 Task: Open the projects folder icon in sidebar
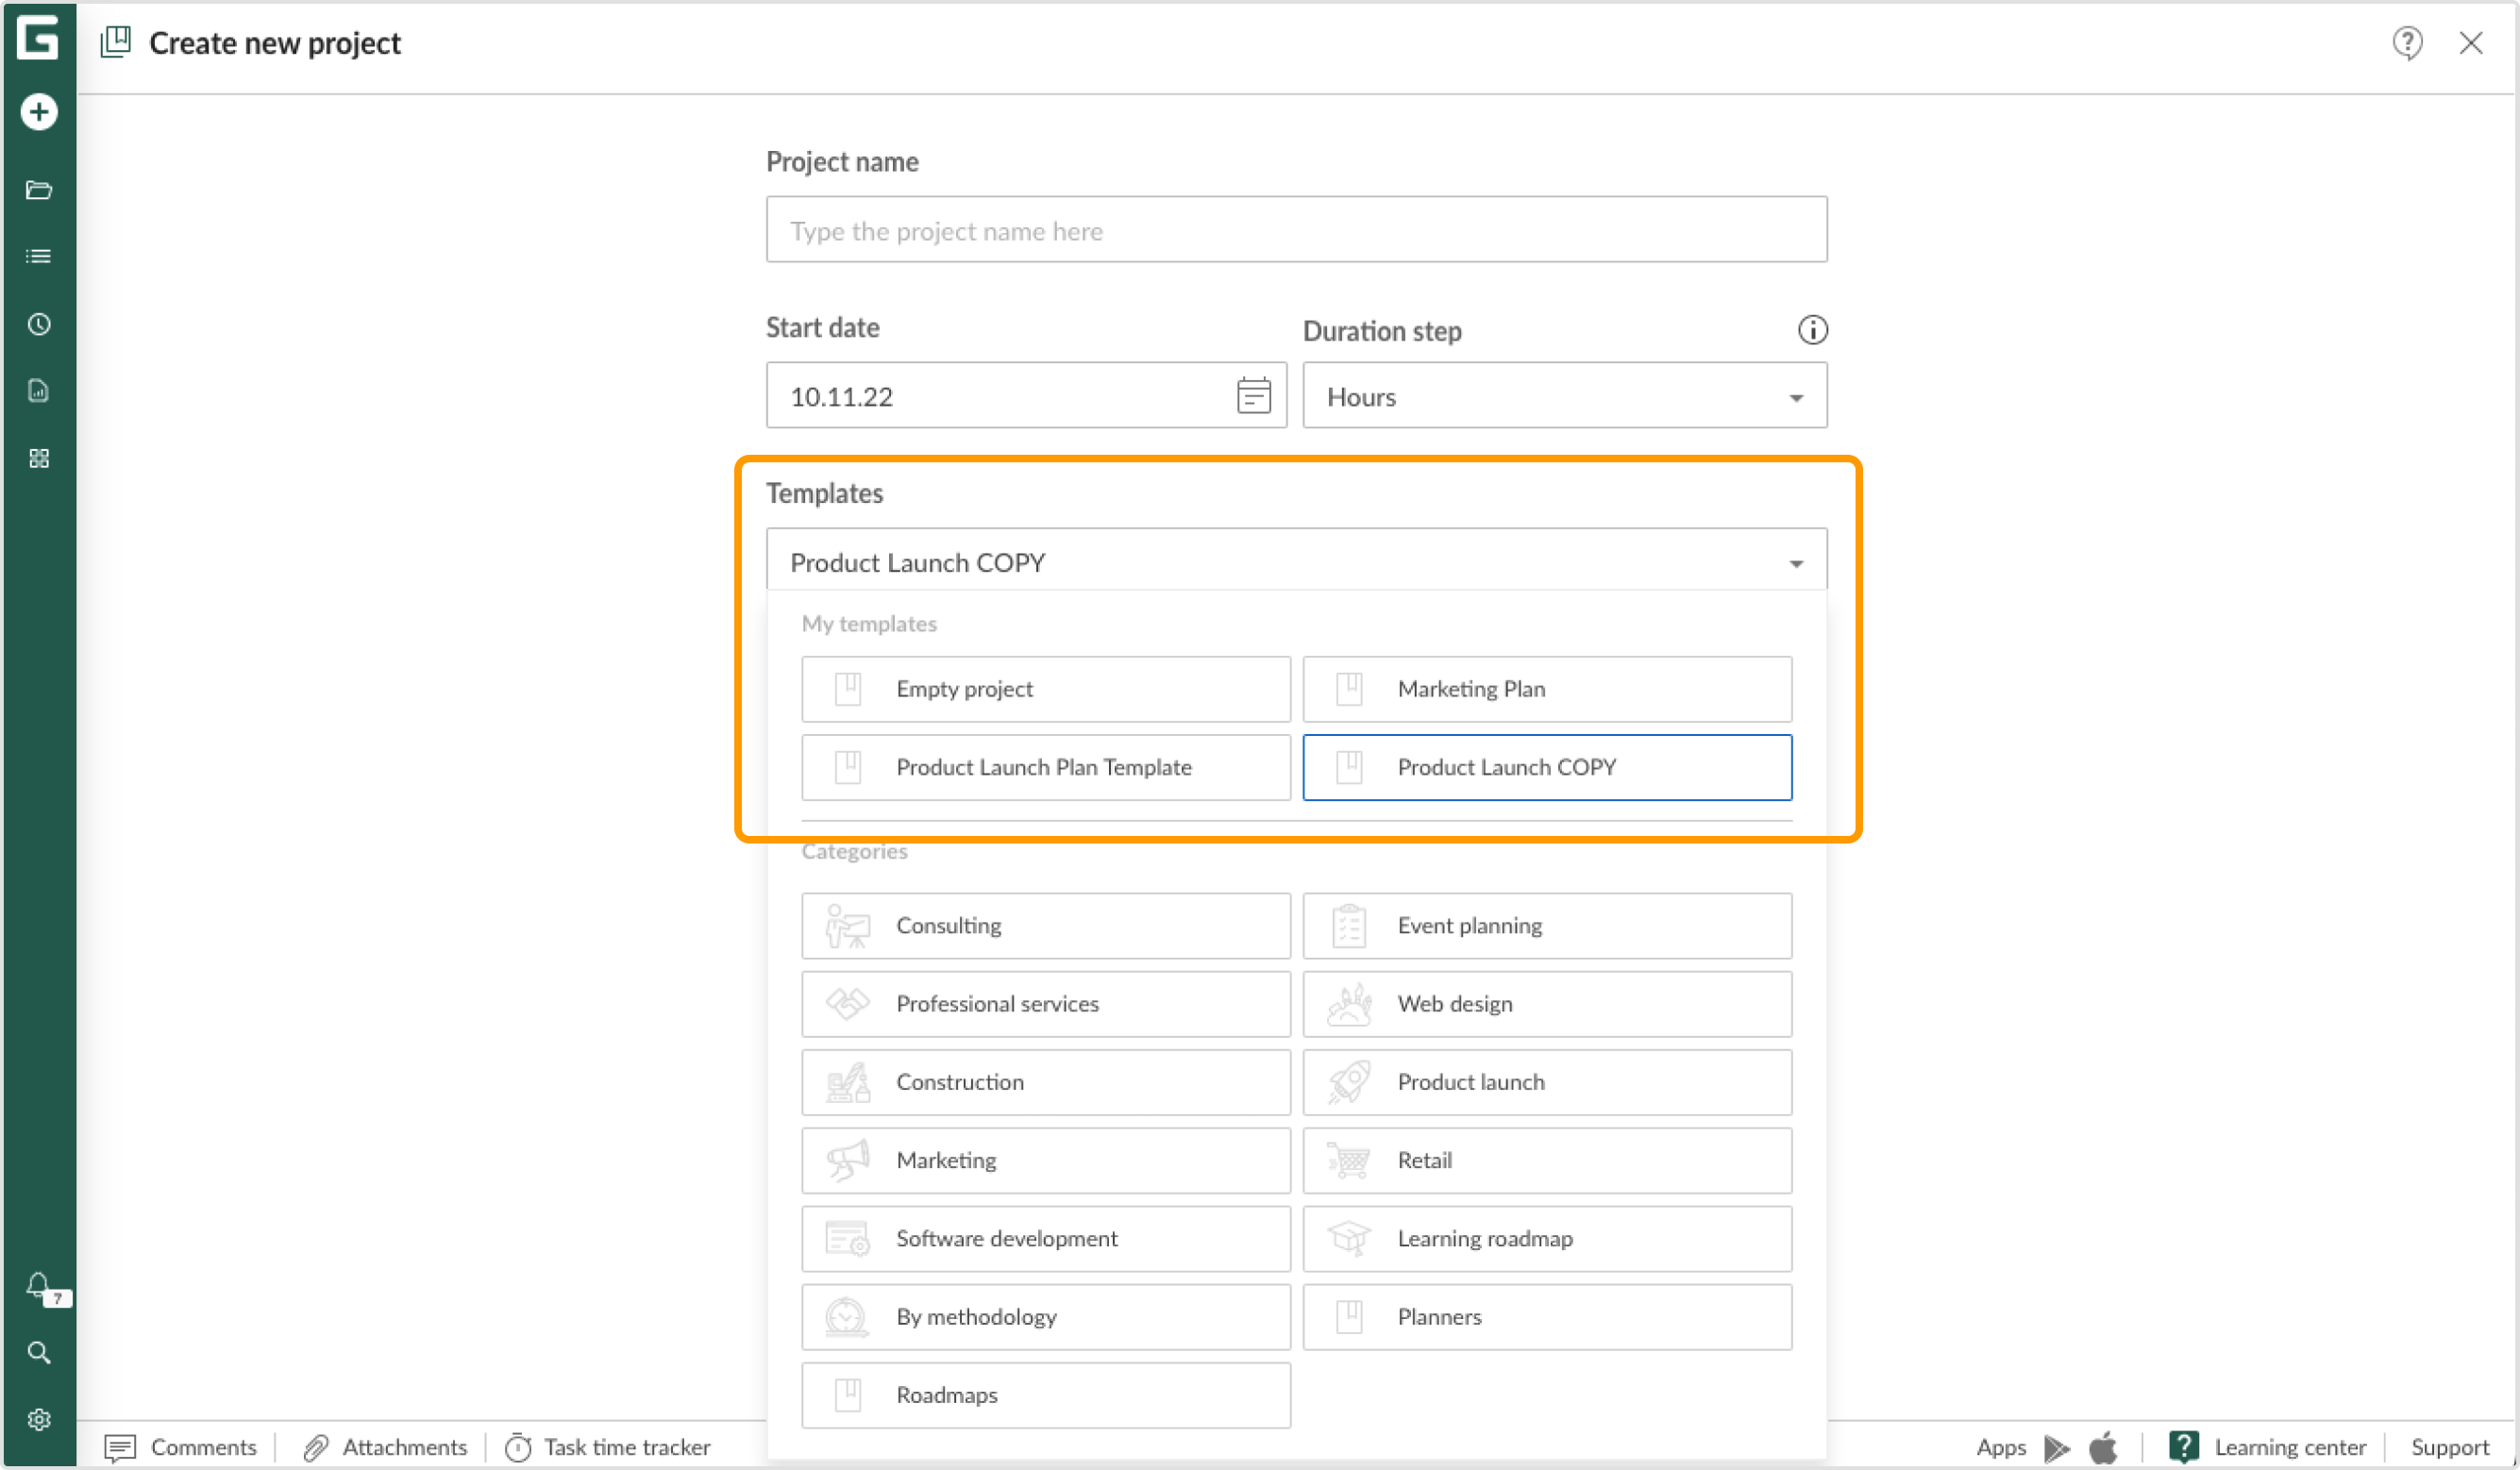(38, 190)
